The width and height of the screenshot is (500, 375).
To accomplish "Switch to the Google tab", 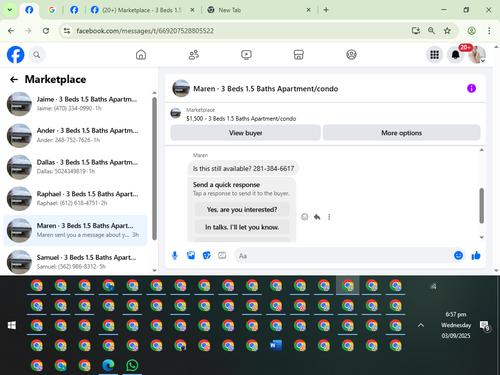I will (x=52, y=10).
